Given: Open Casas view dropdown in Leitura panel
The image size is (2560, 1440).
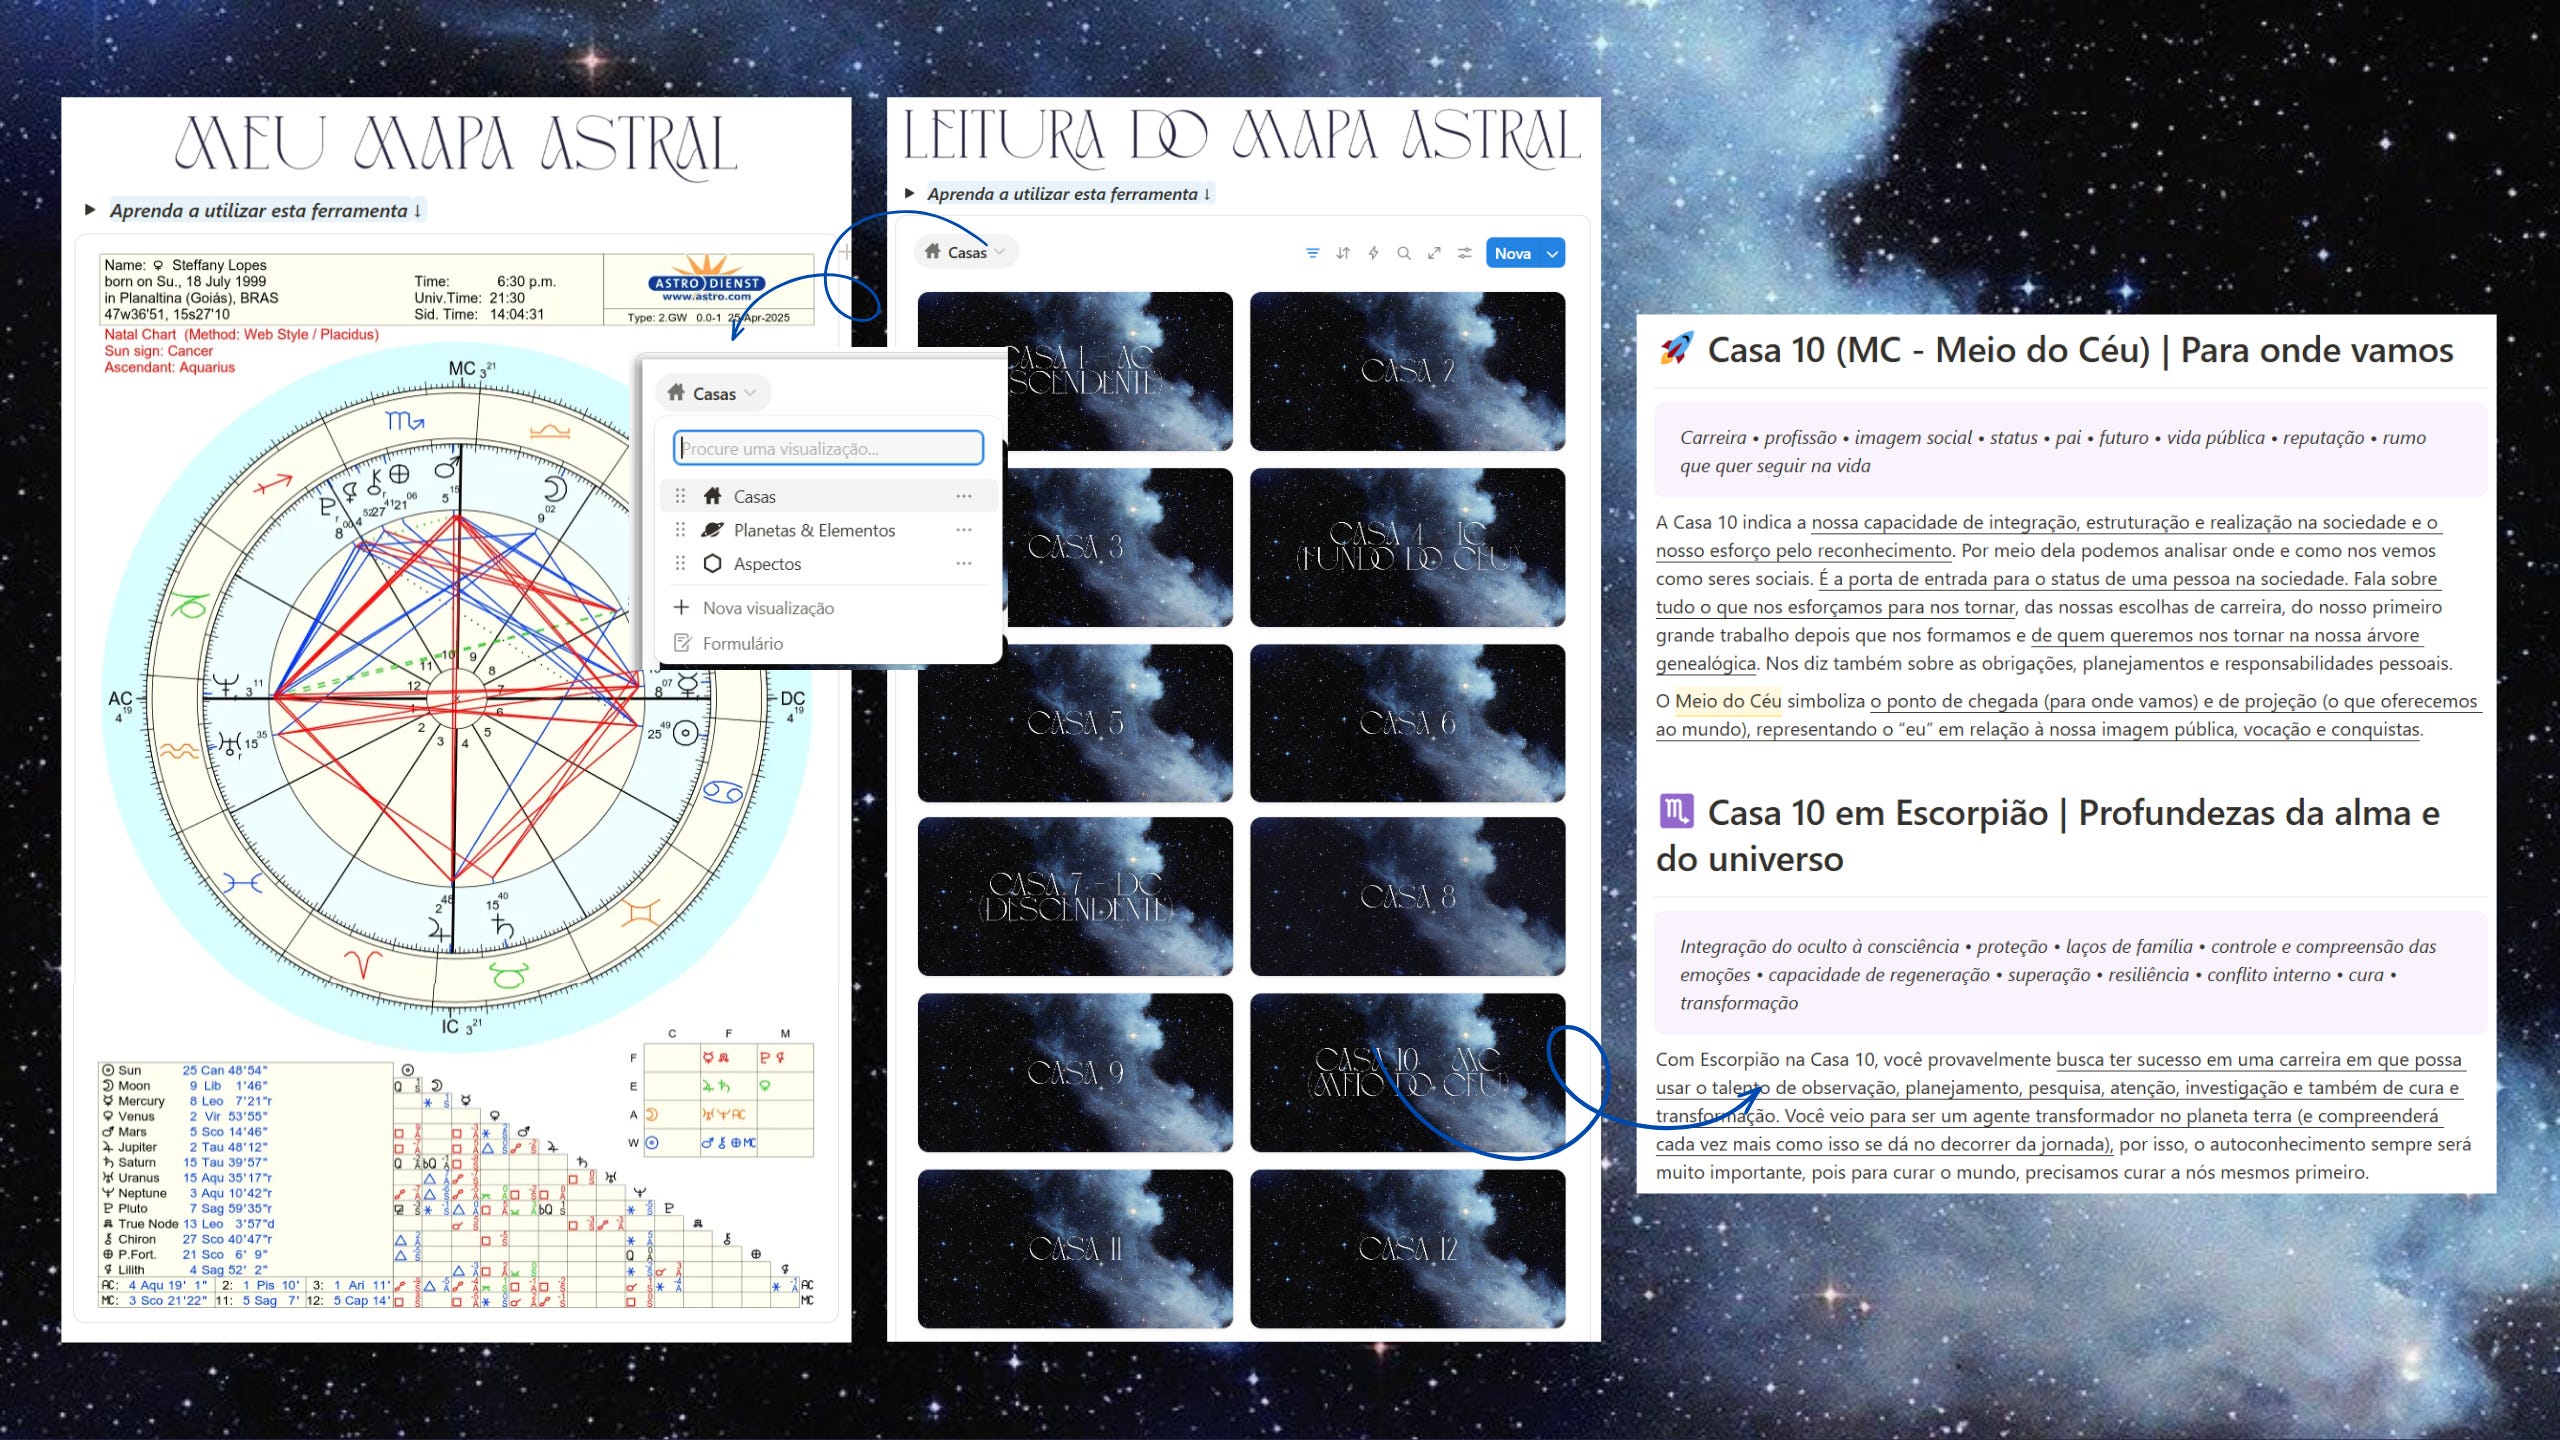Looking at the screenshot, I should tap(966, 252).
